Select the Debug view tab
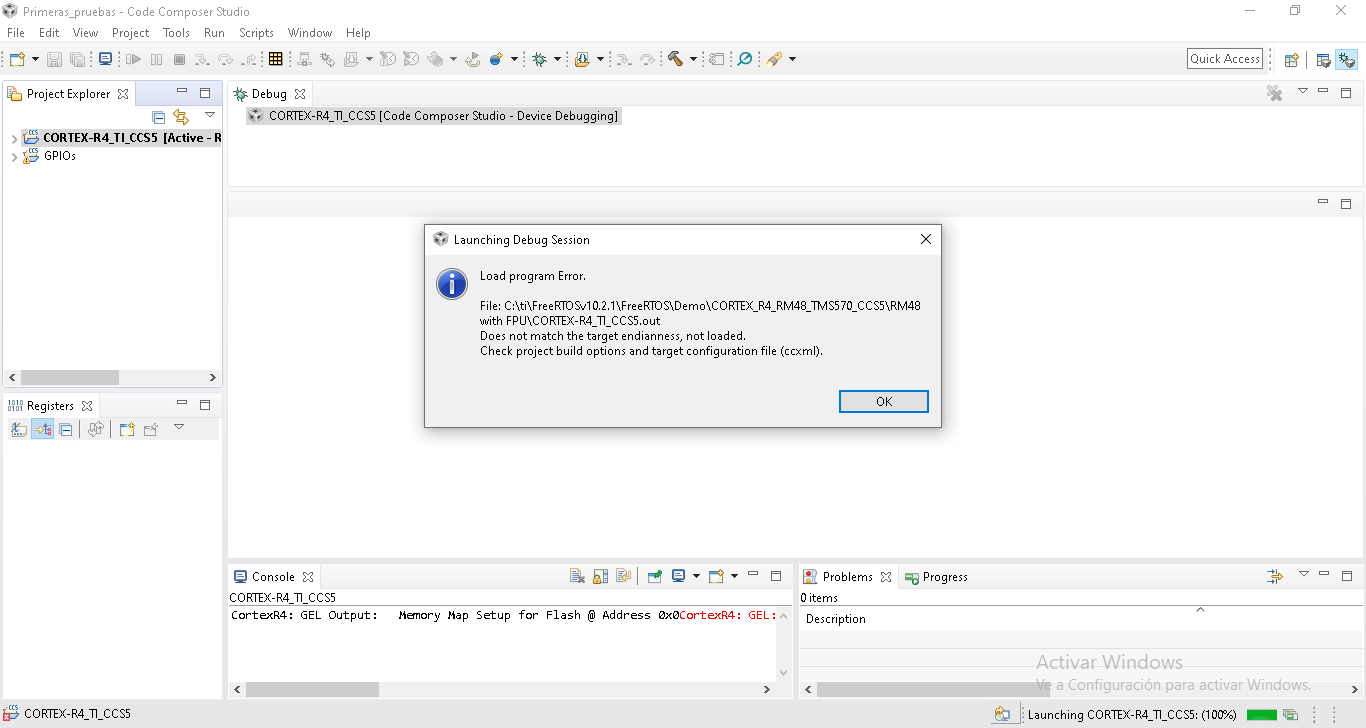1366x728 pixels. tap(269, 94)
